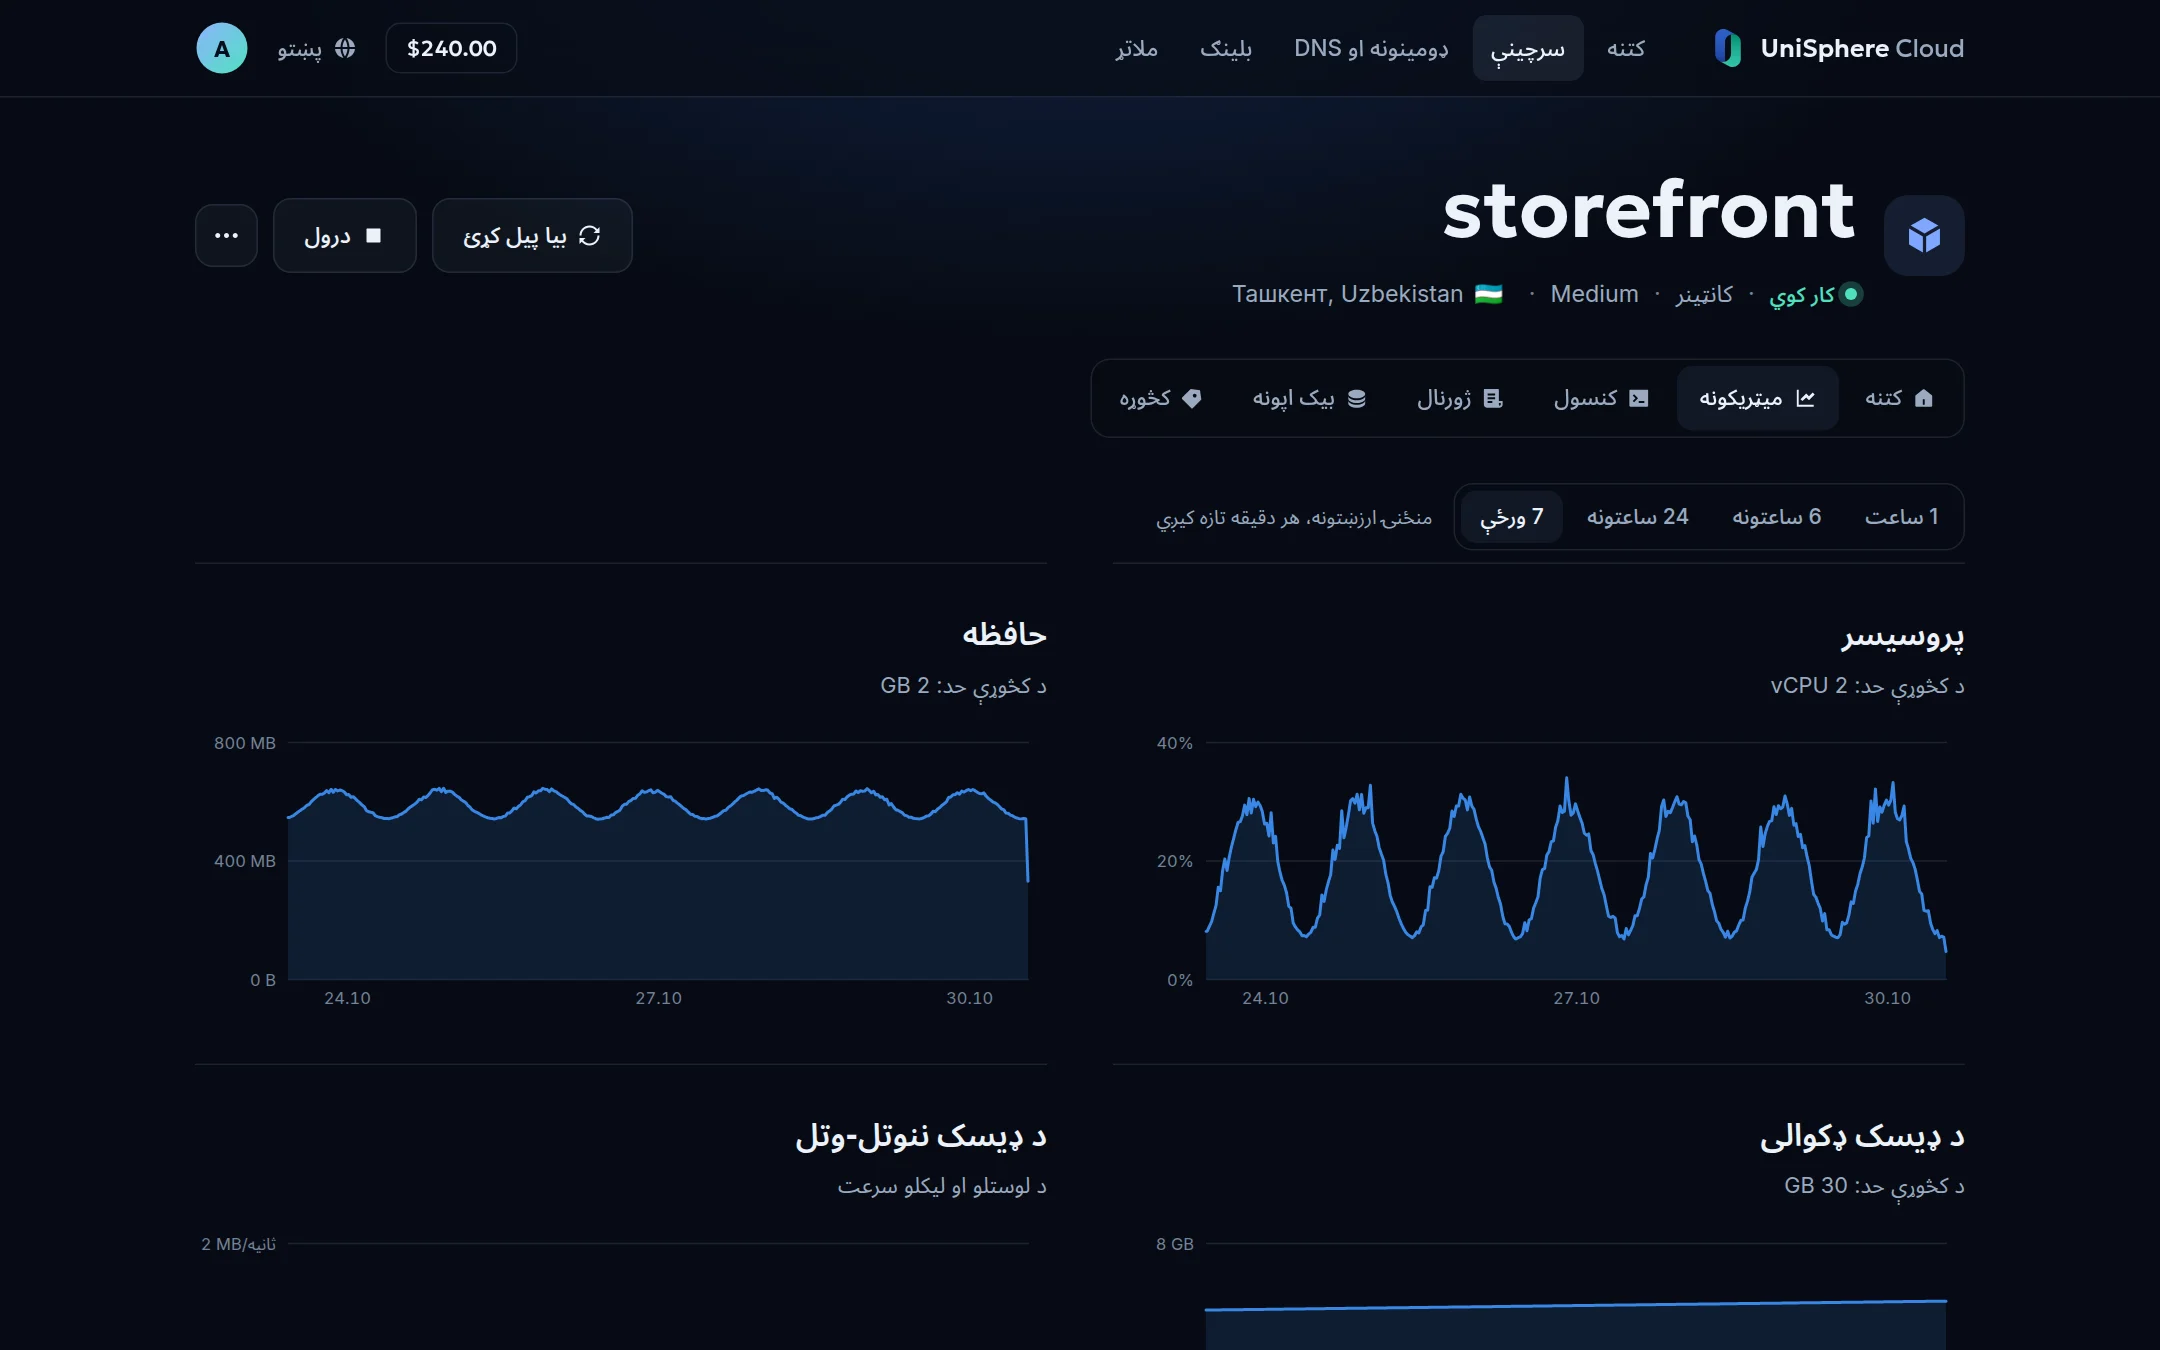Click the tag icon in کچوره tab
This screenshot has height=1350, width=2160.
click(1192, 398)
